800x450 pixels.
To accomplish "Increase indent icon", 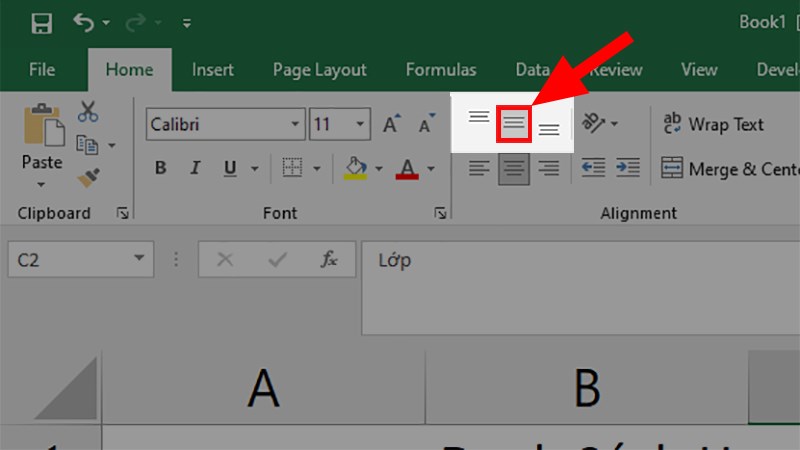I will pos(628,168).
